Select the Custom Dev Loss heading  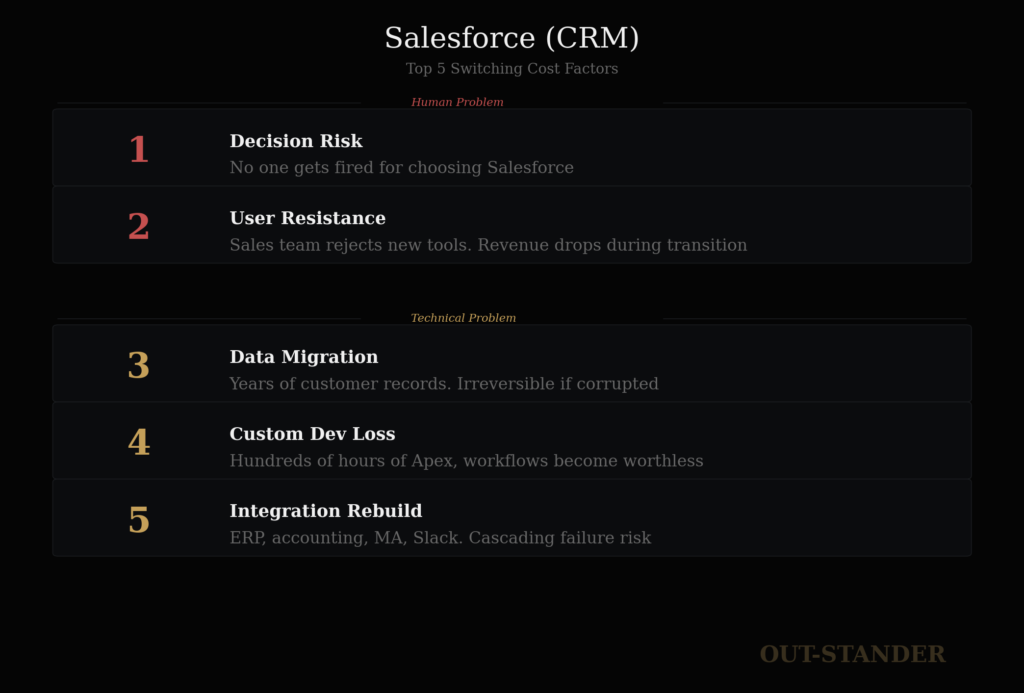tap(312, 434)
